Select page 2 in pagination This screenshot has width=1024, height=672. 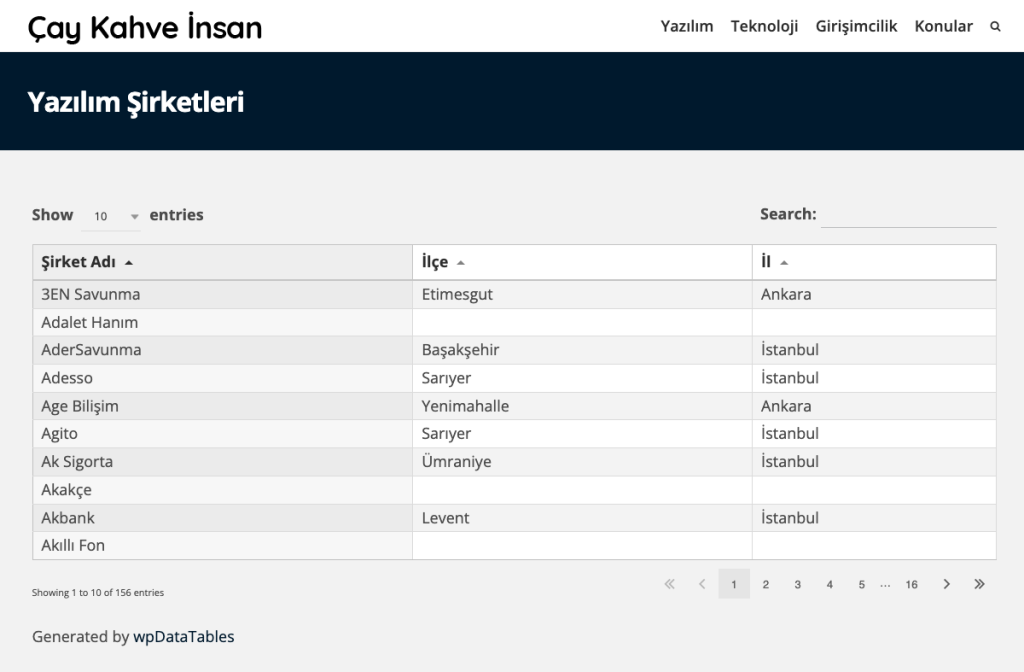click(x=765, y=584)
